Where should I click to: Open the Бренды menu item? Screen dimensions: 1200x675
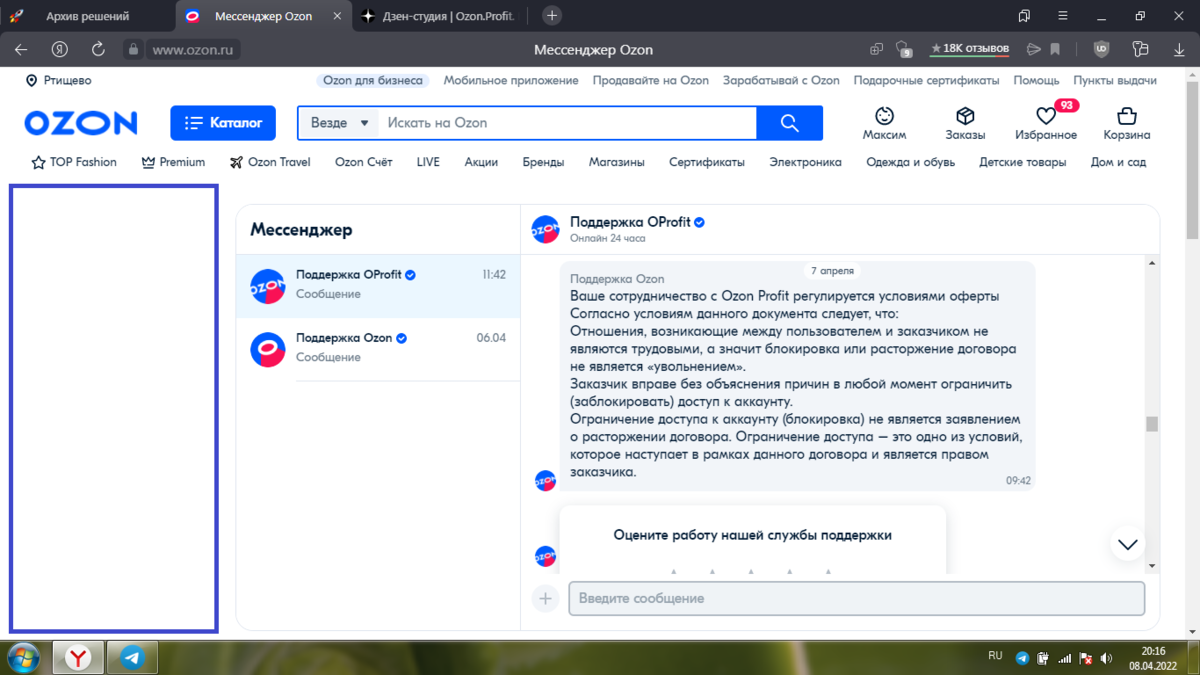[543, 162]
